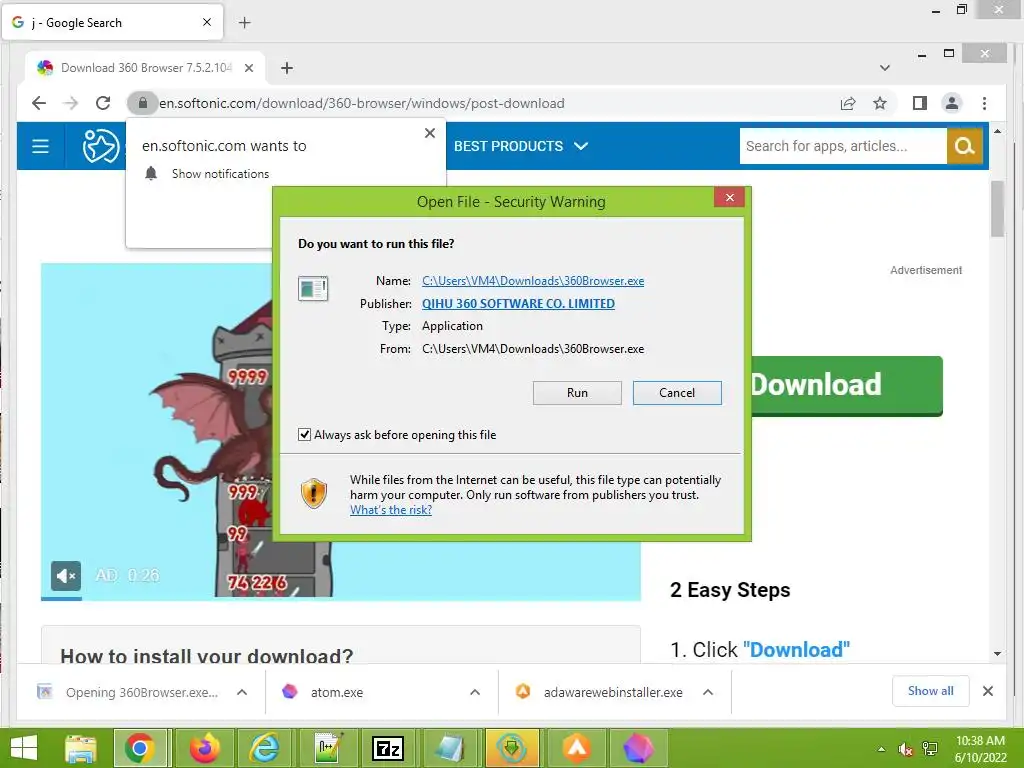Click the Search for apps, articles field
This screenshot has height=768, width=1024.
tap(842, 146)
